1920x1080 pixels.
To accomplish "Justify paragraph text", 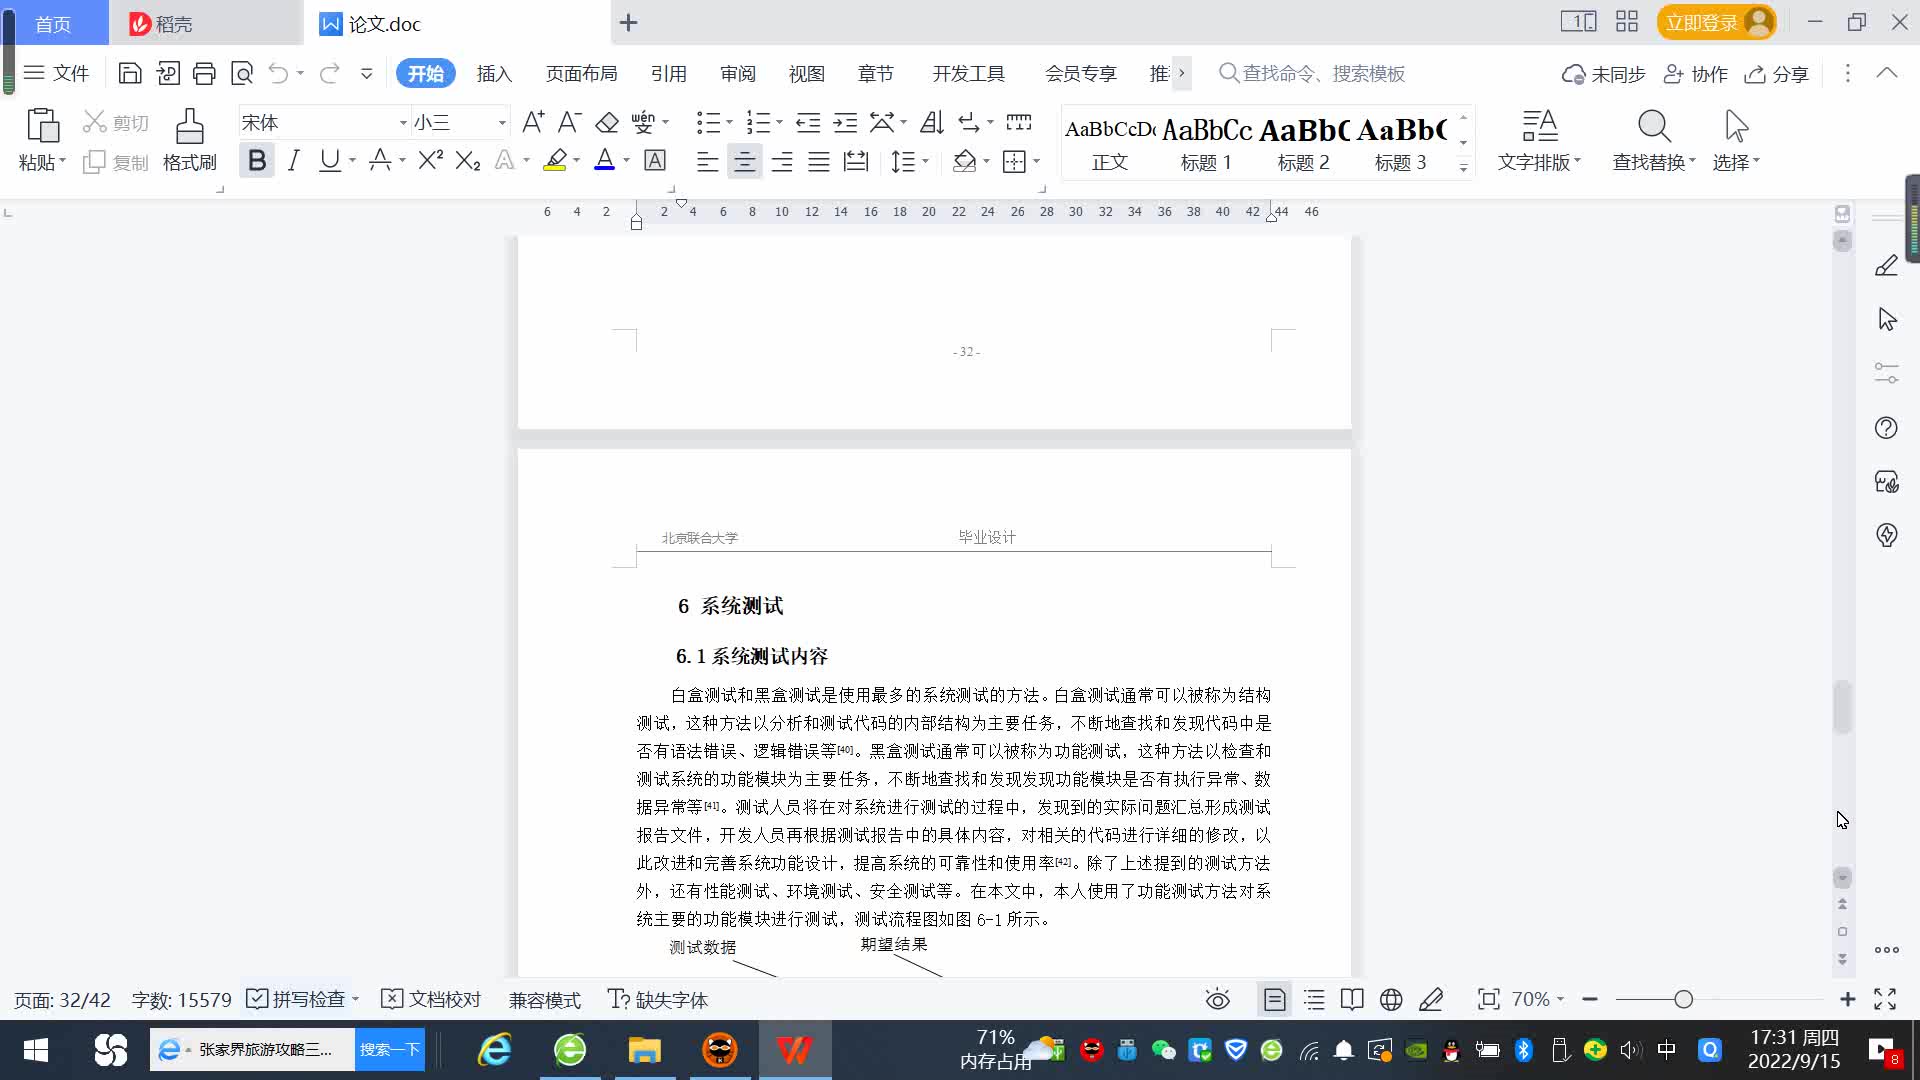I will [819, 161].
